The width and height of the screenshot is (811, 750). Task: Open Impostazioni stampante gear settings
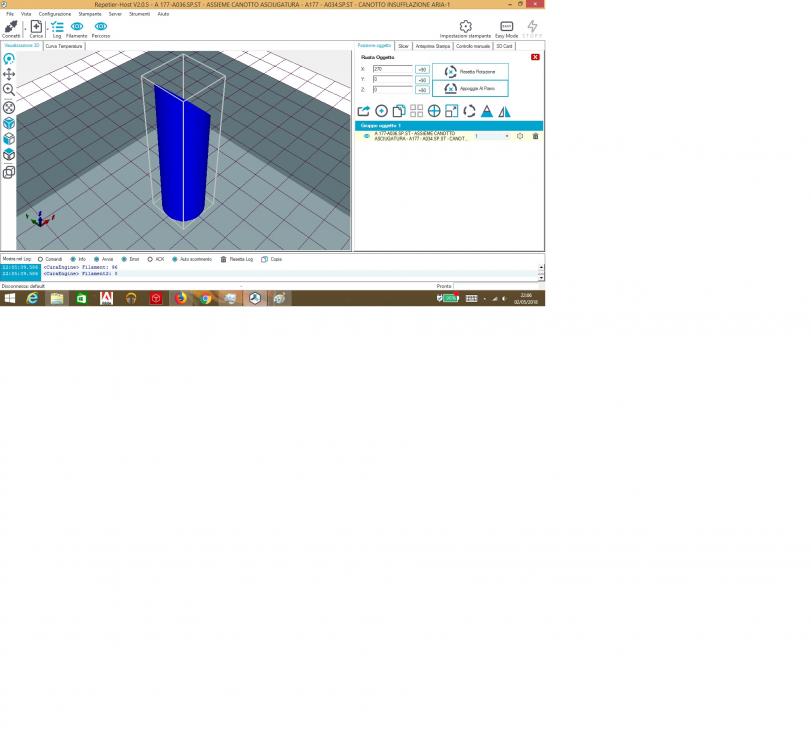point(465,27)
